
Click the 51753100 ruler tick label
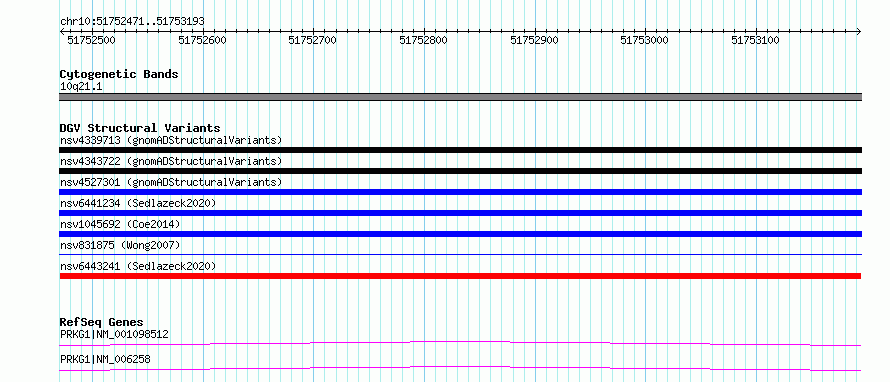[755, 40]
